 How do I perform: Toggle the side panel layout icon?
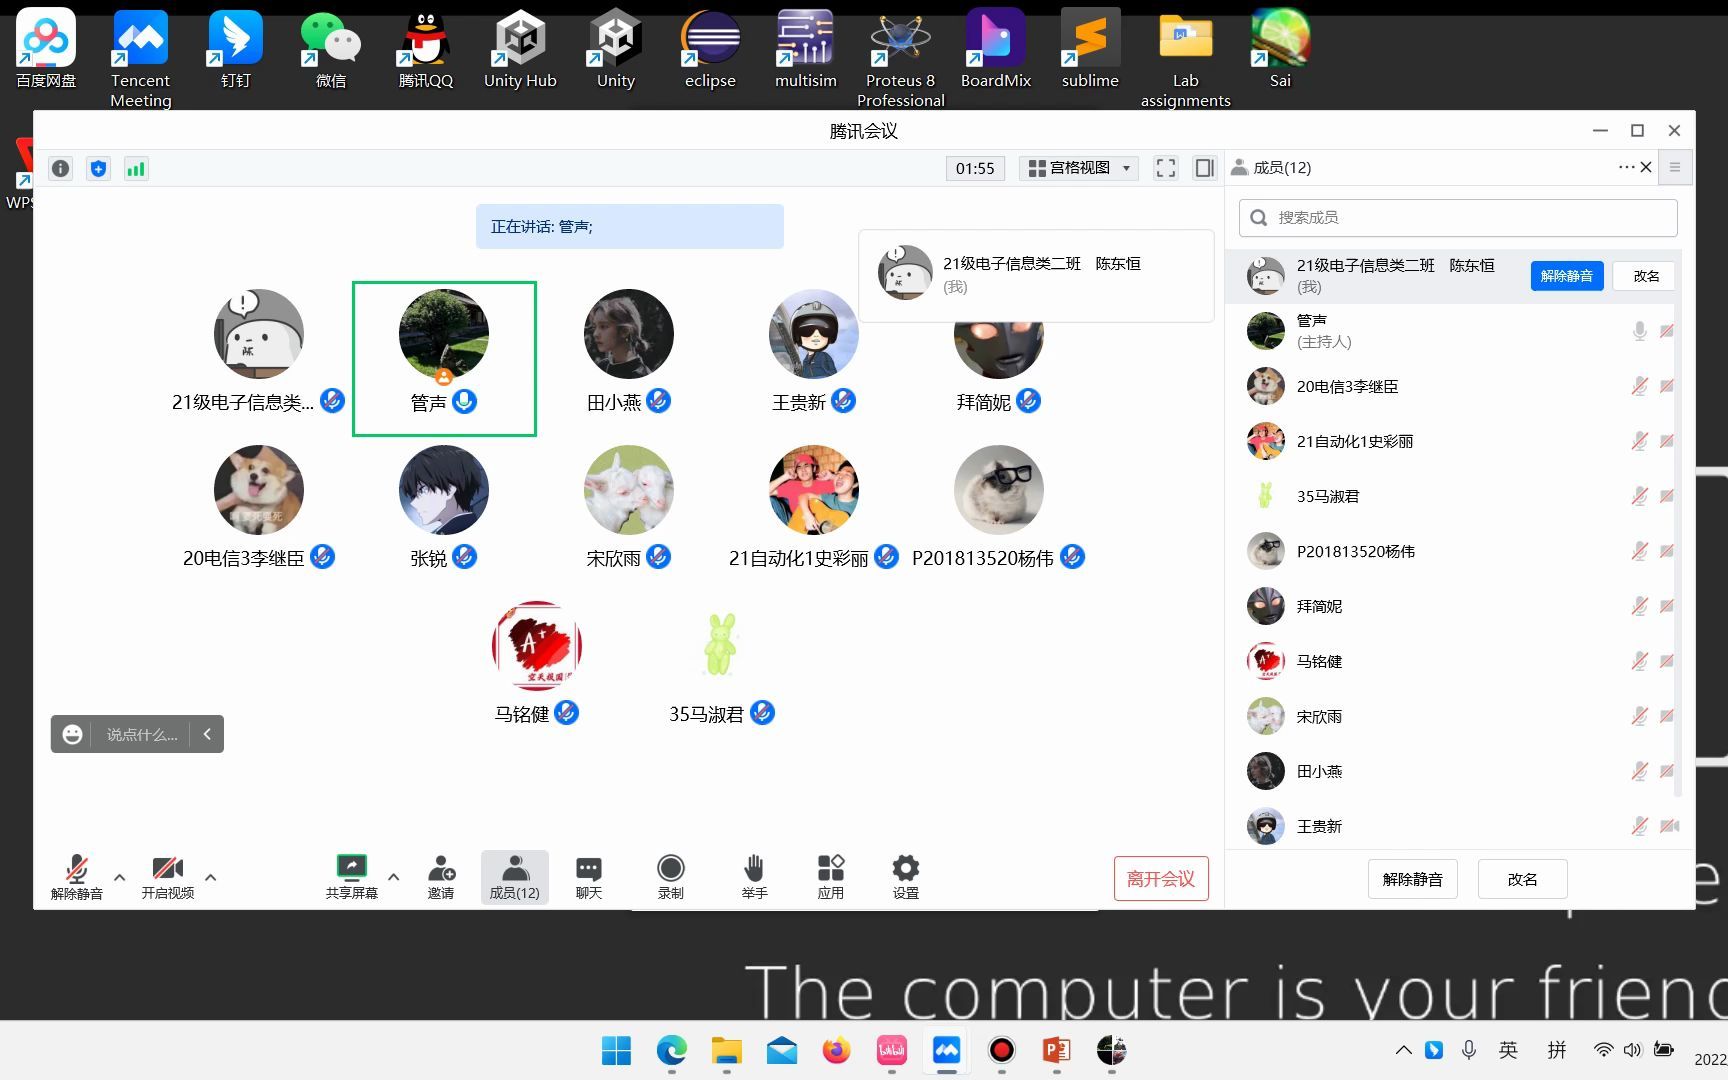[1205, 168]
